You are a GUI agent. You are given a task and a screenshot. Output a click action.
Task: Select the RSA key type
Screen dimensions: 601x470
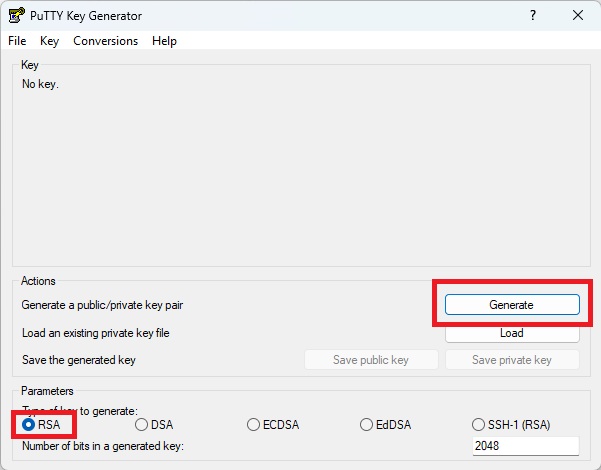pyautogui.click(x=41, y=425)
